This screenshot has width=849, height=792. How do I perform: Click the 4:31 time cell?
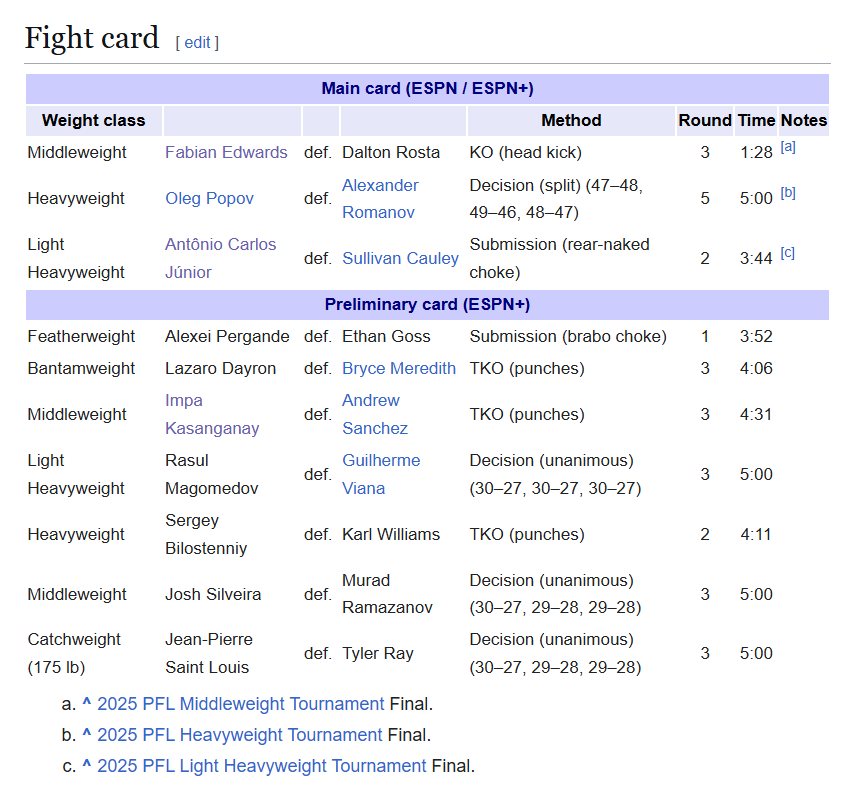coord(756,414)
